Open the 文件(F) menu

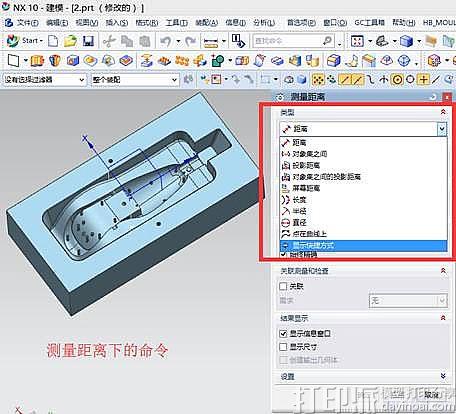(24, 23)
